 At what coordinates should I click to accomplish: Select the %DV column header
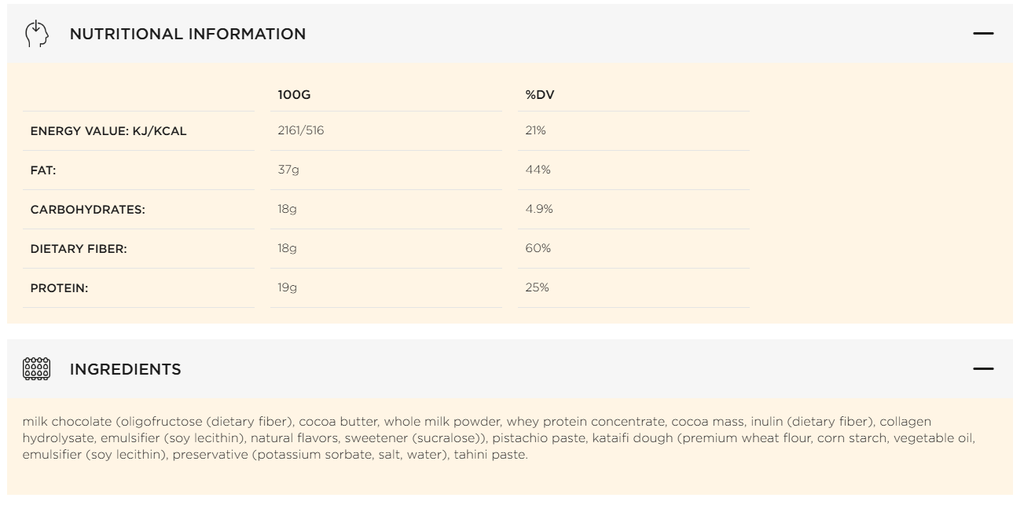[540, 95]
